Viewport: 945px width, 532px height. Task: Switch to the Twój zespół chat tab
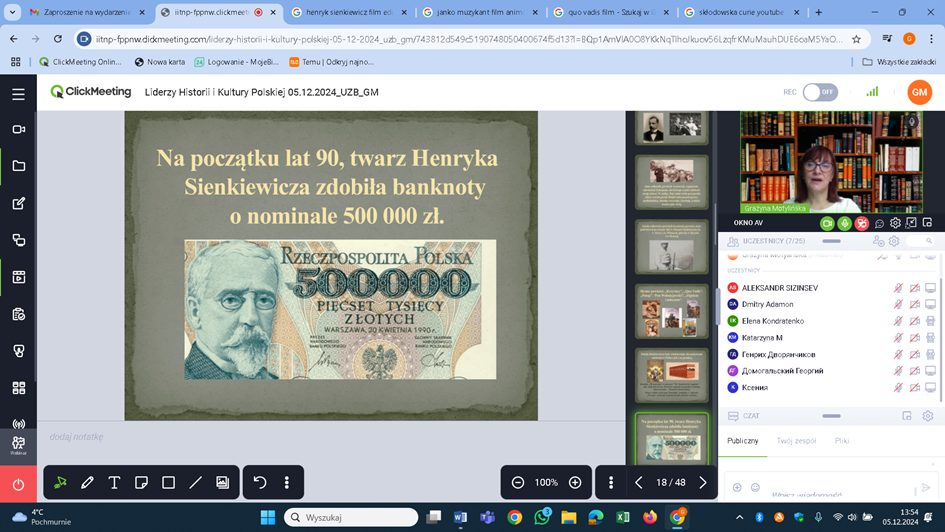click(796, 441)
